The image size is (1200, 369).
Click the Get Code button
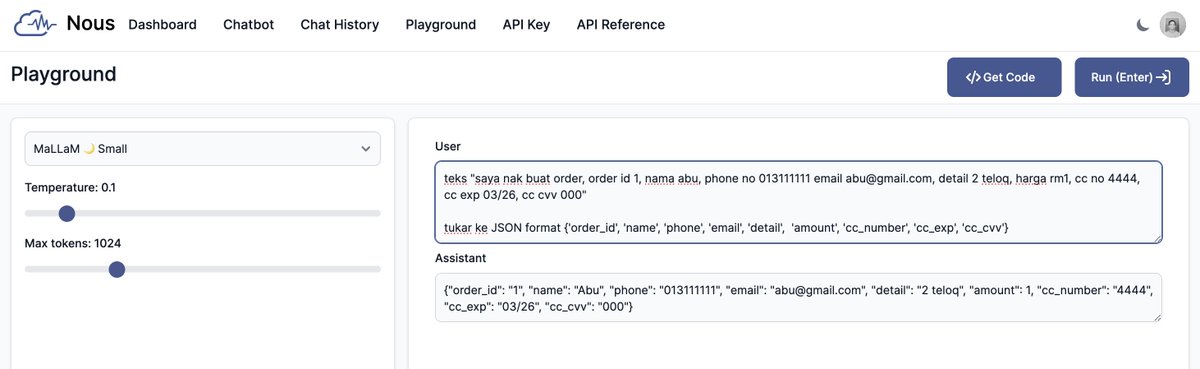[x=1004, y=77]
